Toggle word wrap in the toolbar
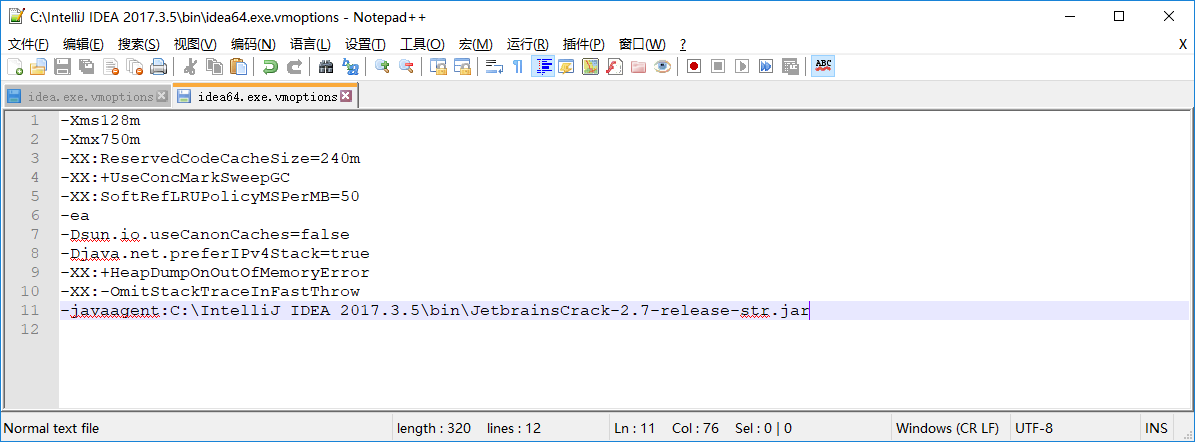This screenshot has width=1195, height=442. pos(494,66)
